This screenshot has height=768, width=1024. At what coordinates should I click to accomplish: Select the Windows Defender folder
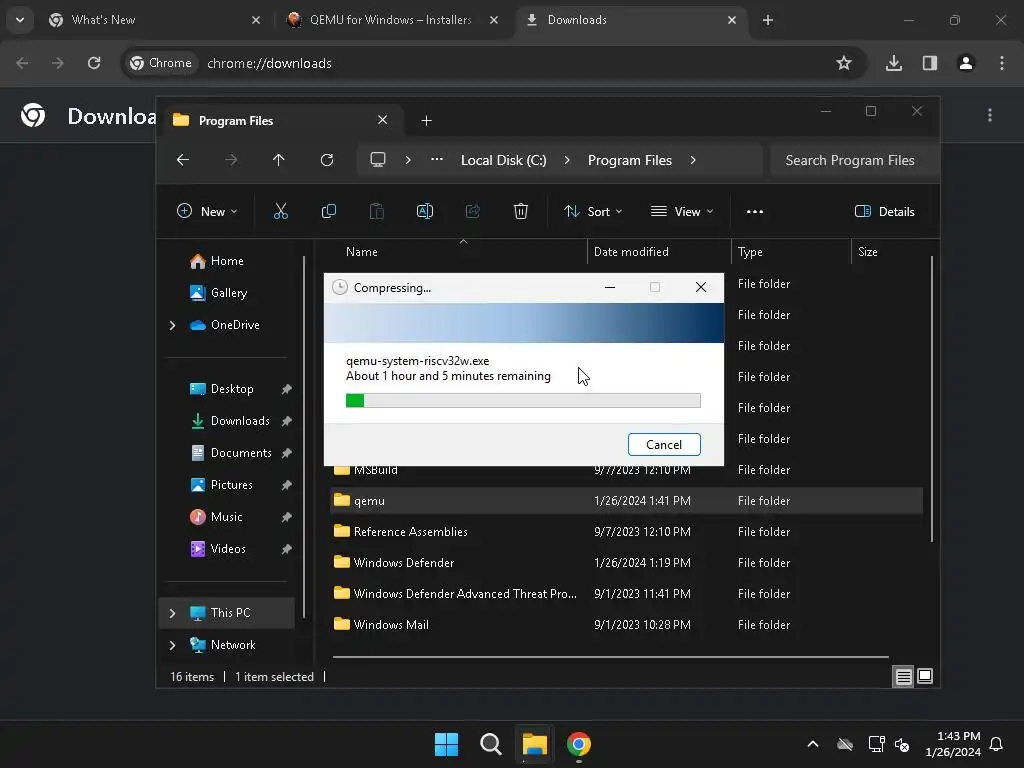(626, 563)
